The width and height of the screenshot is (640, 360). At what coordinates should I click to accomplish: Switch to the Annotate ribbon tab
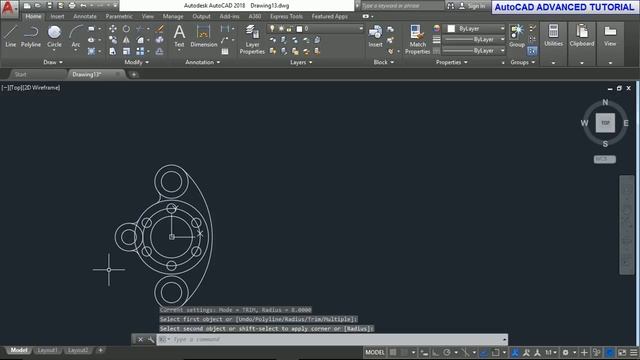pyautogui.click(x=85, y=16)
